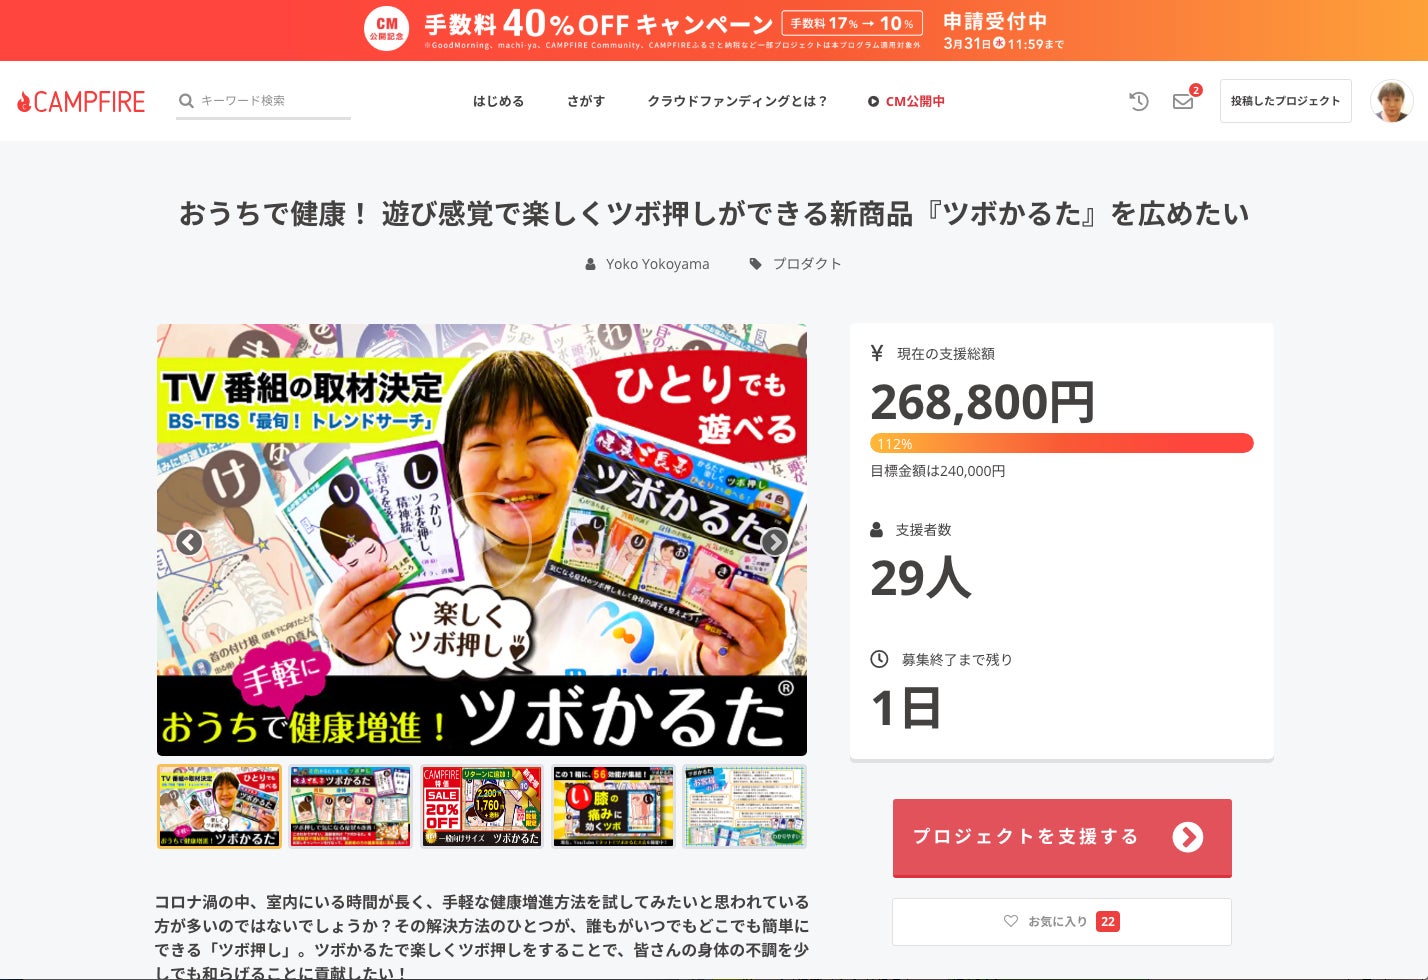1428x980 pixels.
Task: Click the プロジェクトを支援する button
Action: pyautogui.click(x=1062, y=837)
